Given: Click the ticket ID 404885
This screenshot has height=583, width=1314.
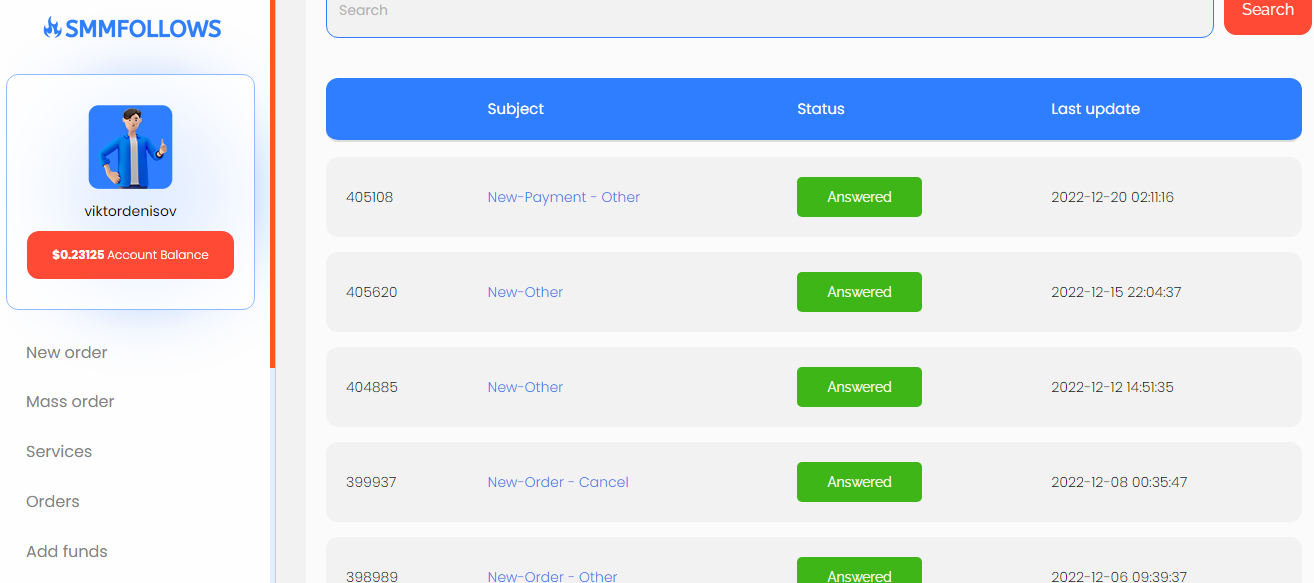Looking at the screenshot, I should click(x=372, y=387).
